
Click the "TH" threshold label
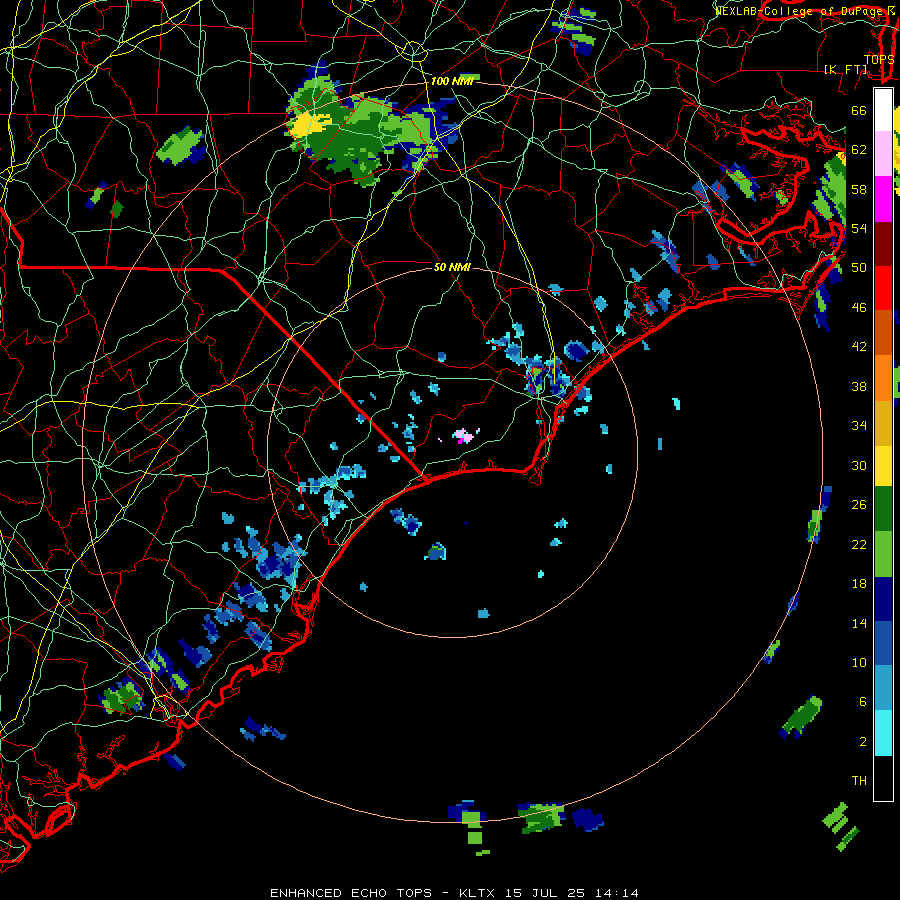pyautogui.click(x=859, y=781)
